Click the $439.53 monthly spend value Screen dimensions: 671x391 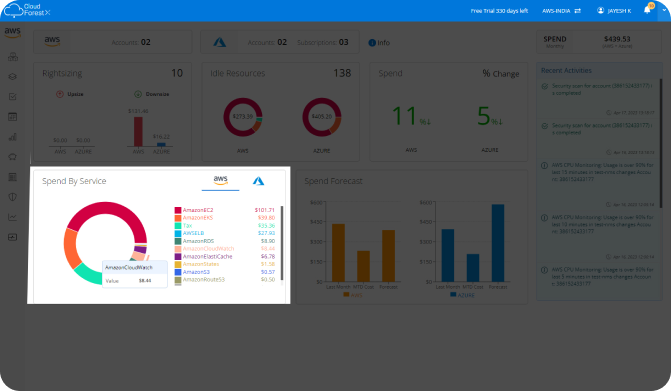617,39
